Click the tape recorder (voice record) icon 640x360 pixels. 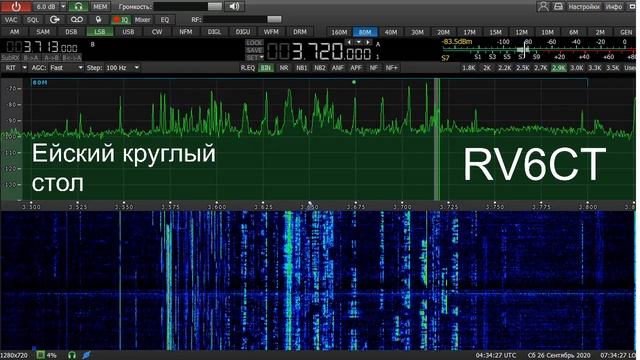coord(77,20)
